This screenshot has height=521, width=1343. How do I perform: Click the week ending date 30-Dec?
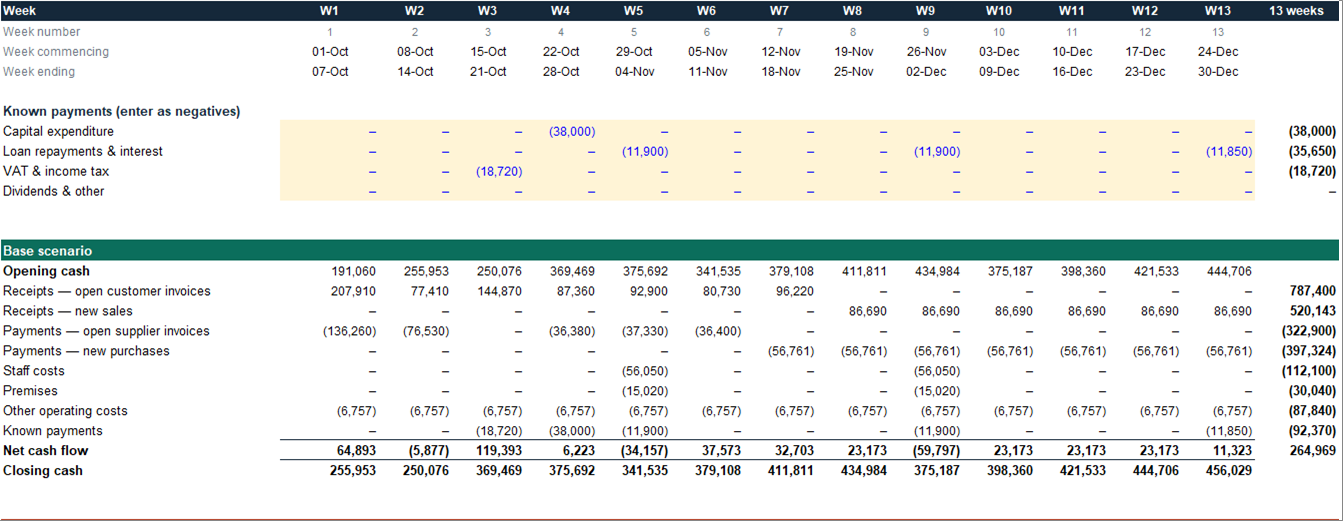(x=1217, y=71)
